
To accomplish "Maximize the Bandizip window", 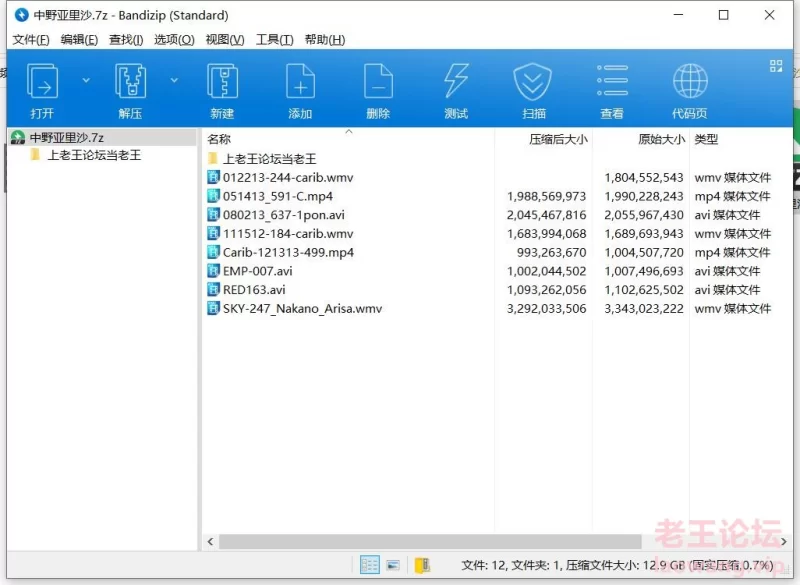I will pyautogui.click(x=723, y=15).
